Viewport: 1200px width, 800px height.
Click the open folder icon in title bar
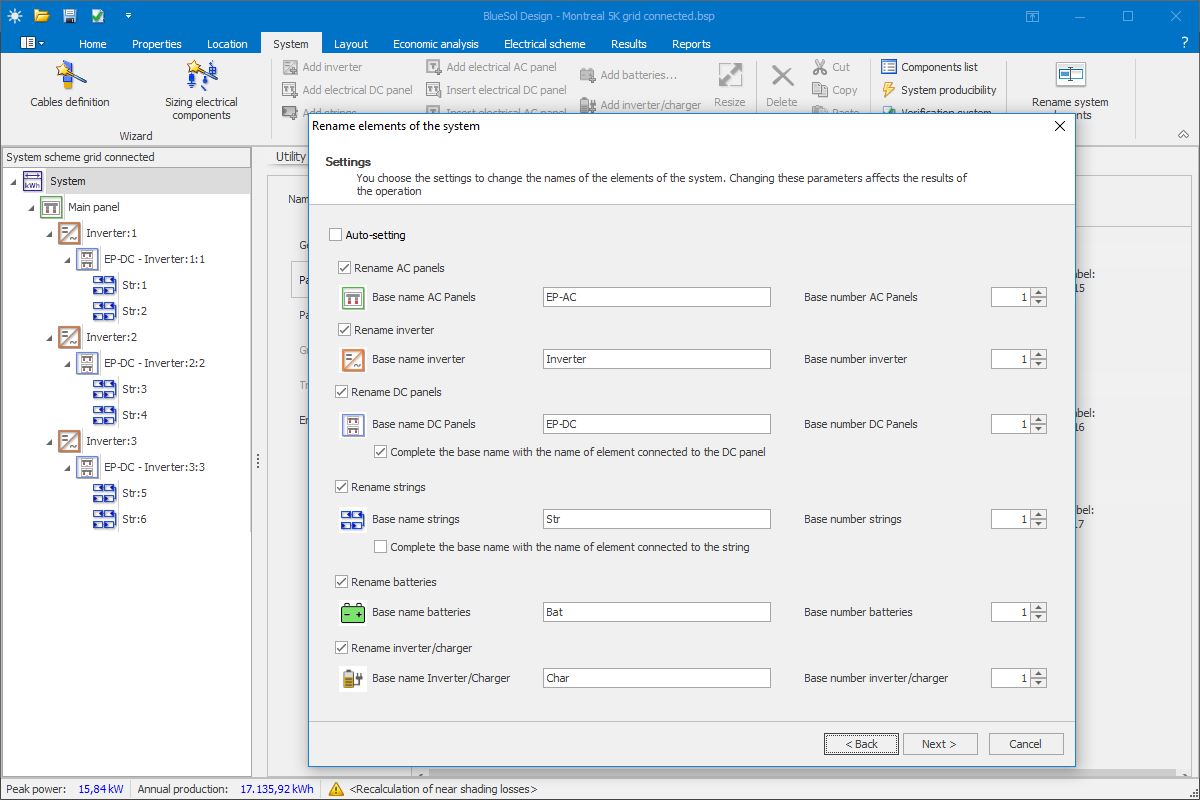click(x=41, y=16)
